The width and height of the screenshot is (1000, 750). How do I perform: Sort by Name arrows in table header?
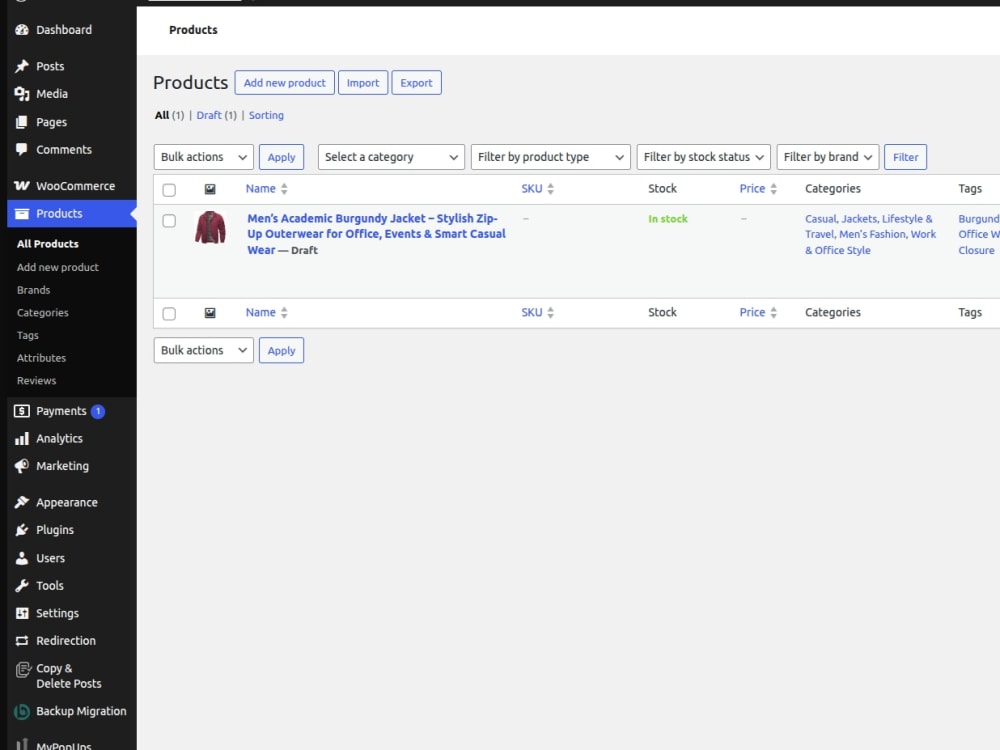pos(284,189)
